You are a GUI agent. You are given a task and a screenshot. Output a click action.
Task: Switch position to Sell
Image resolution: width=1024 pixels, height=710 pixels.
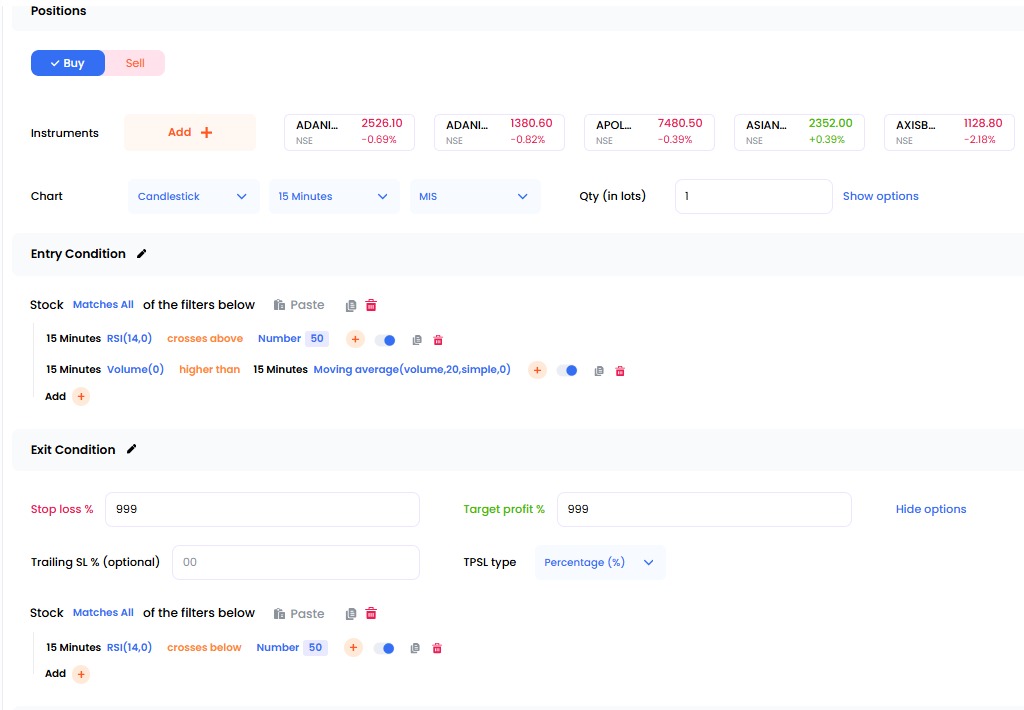pyautogui.click(x=135, y=63)
